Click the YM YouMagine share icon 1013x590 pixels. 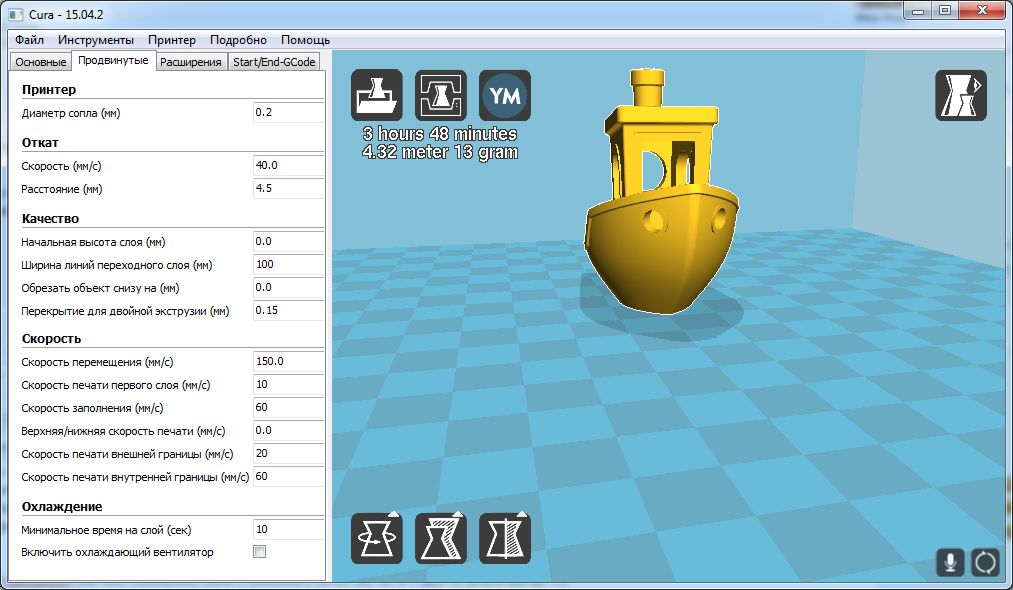pyautogui.click(x=505, y=95)
